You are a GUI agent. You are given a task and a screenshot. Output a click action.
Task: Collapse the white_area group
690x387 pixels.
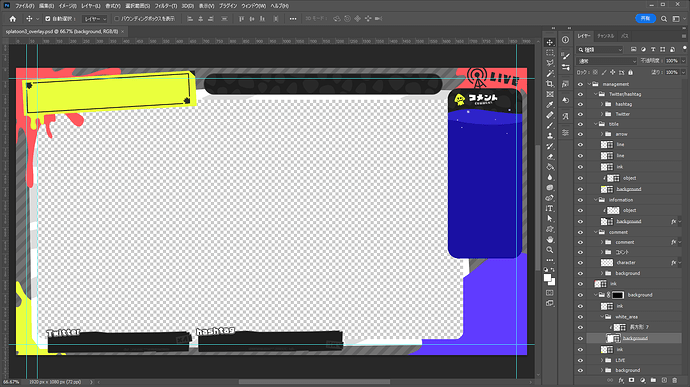602,317
